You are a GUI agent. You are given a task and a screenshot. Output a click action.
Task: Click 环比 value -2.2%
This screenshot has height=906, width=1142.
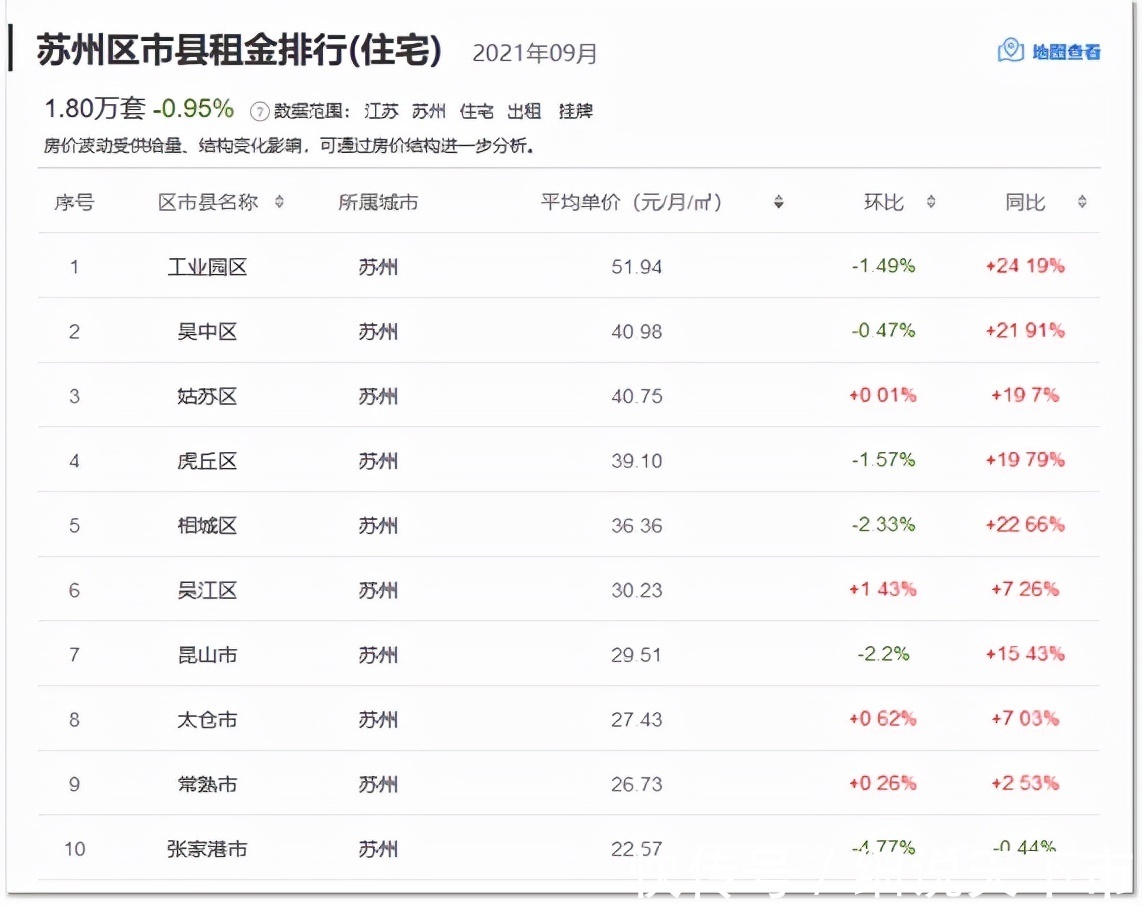[x=883, y=654]
